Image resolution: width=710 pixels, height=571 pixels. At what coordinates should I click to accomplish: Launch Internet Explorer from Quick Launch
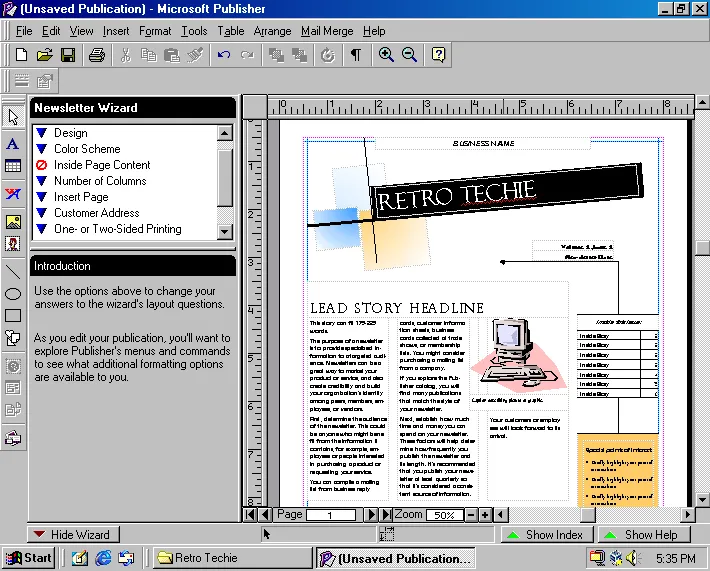coord(103,558)
